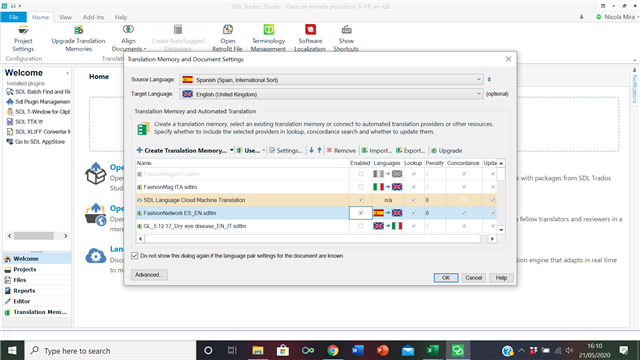Open the Add-Ins ribbon tab
This screenshot has width=640, height=360.
(93, 17)
